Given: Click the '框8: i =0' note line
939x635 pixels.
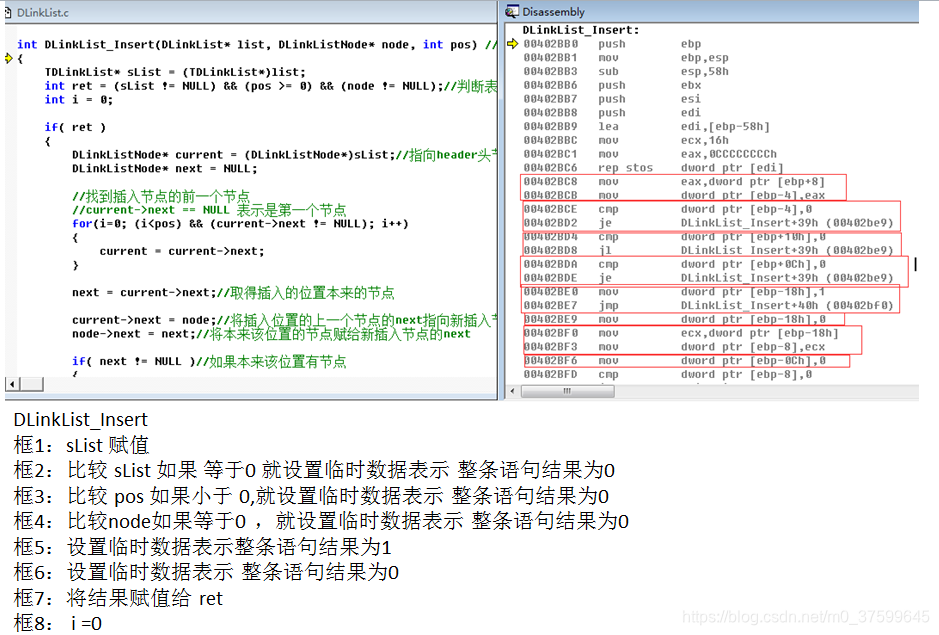Looking at the screenshot, I should [57, 623].
